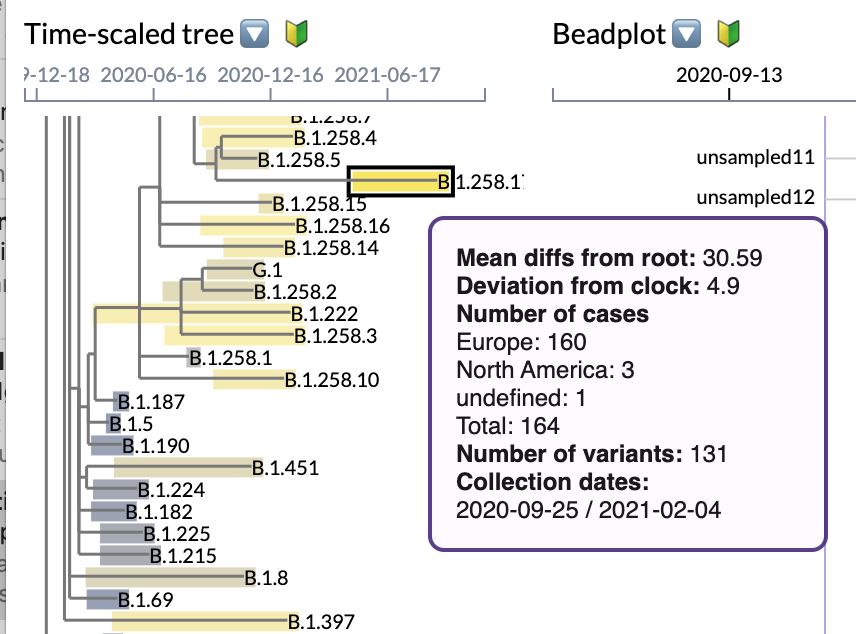Click the help book icon beside Beadplot
Viewport: 856px width, 634px height.
pos(728,33)
